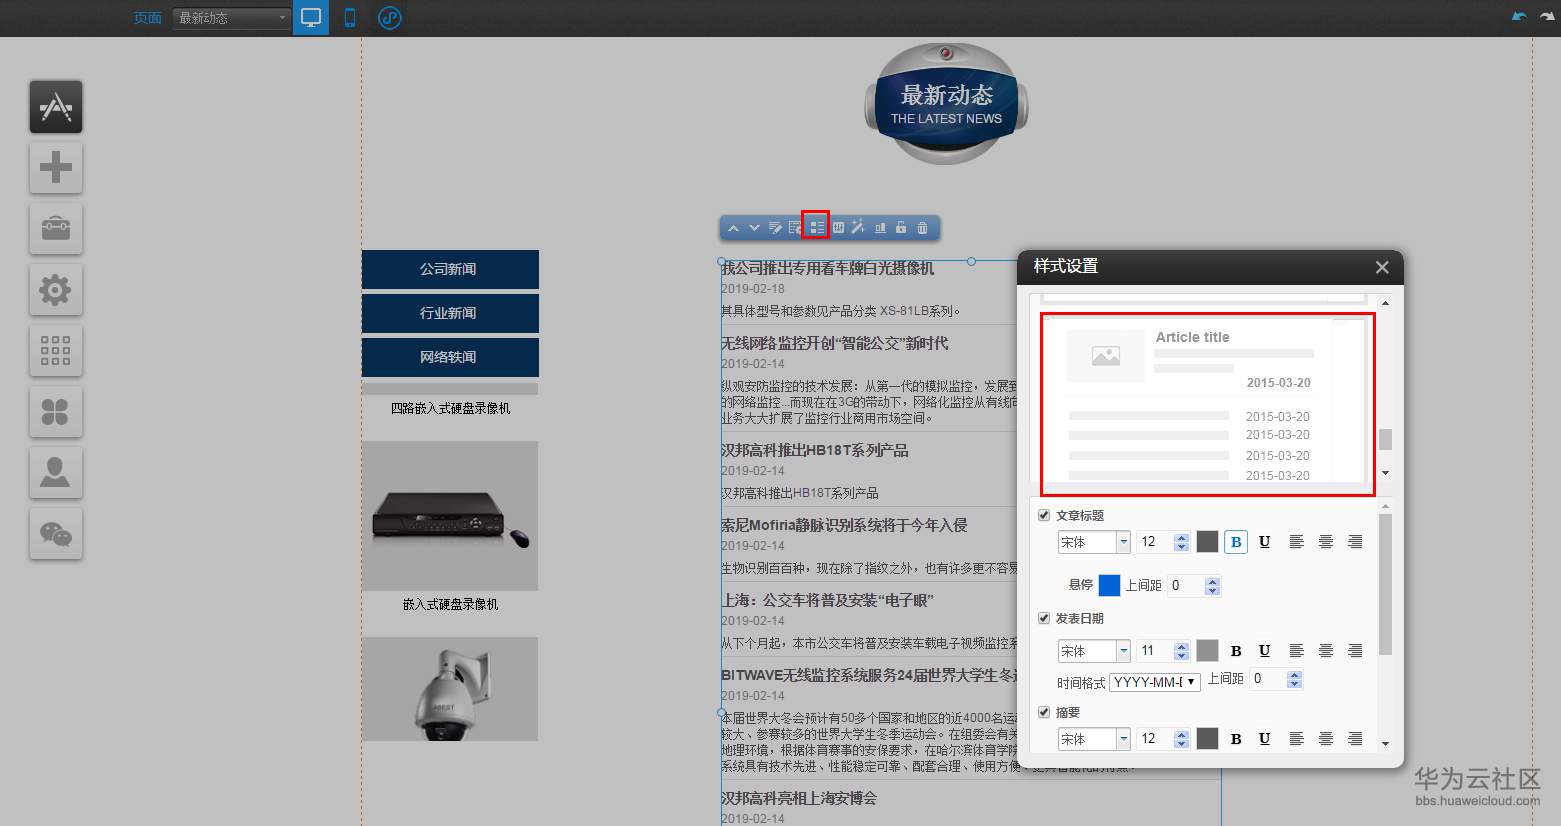
Task: Click the unlock padlock icon in module toolbar
Action: (x=901, y=228)
